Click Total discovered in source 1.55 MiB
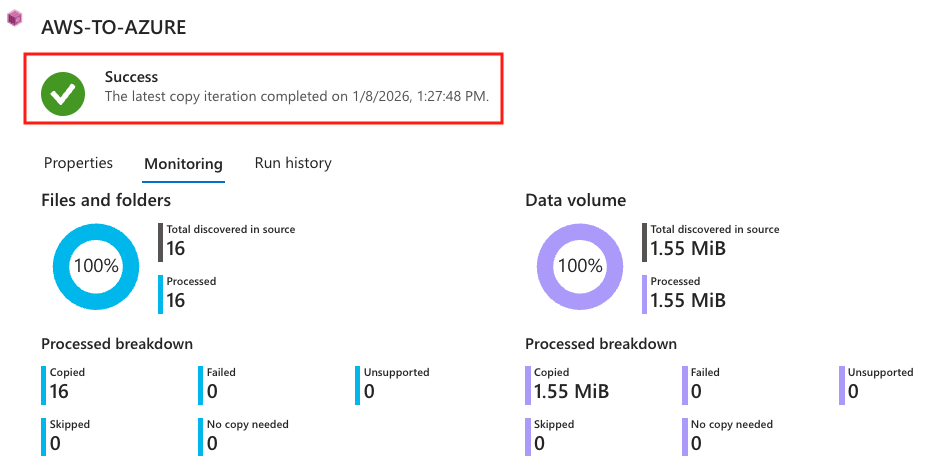This screenshot has width=936, height=473. [687, 248]
